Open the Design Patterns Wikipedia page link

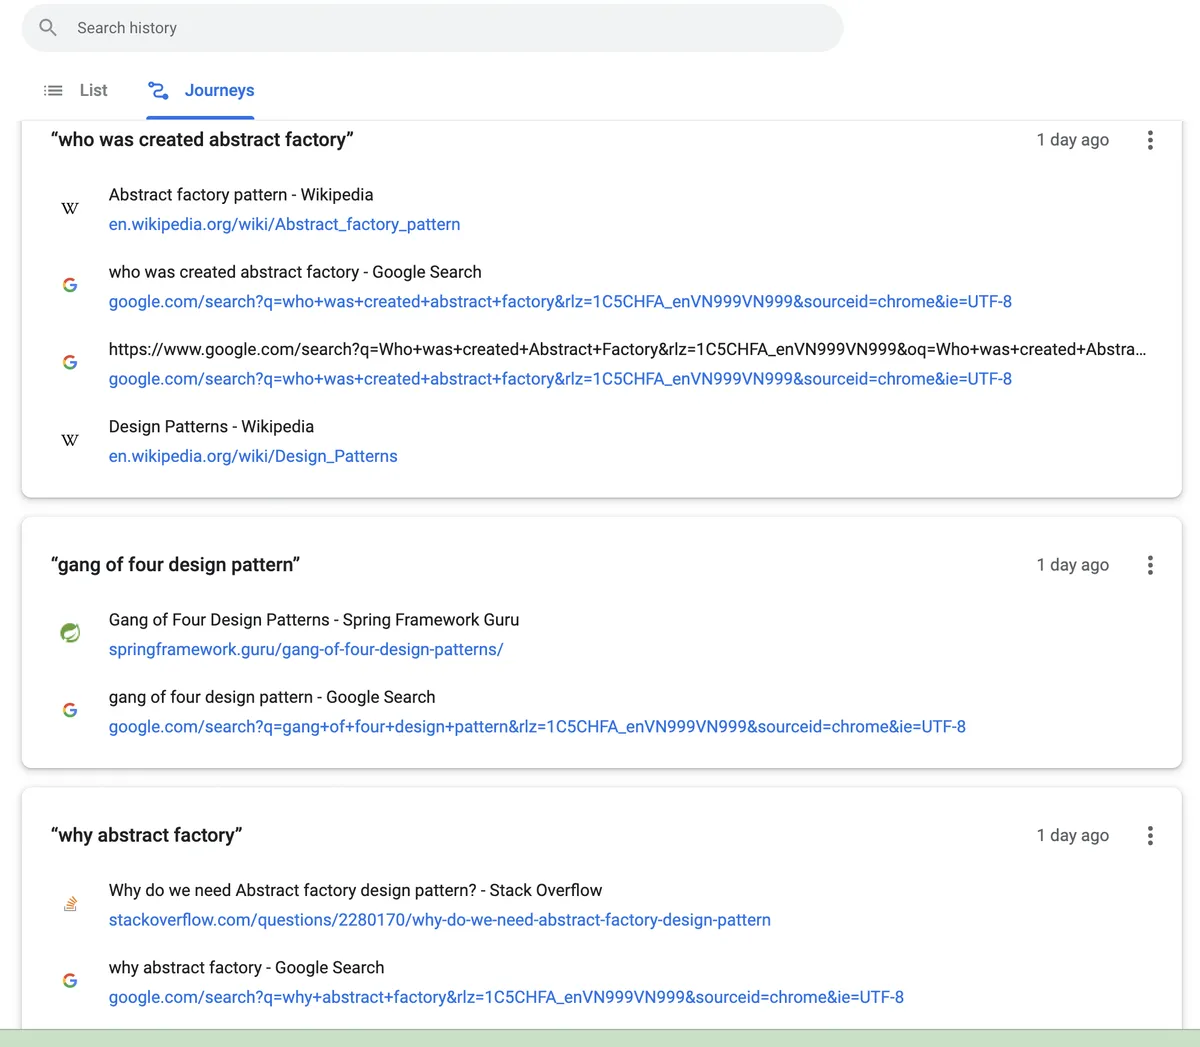[x=253, y=455]
